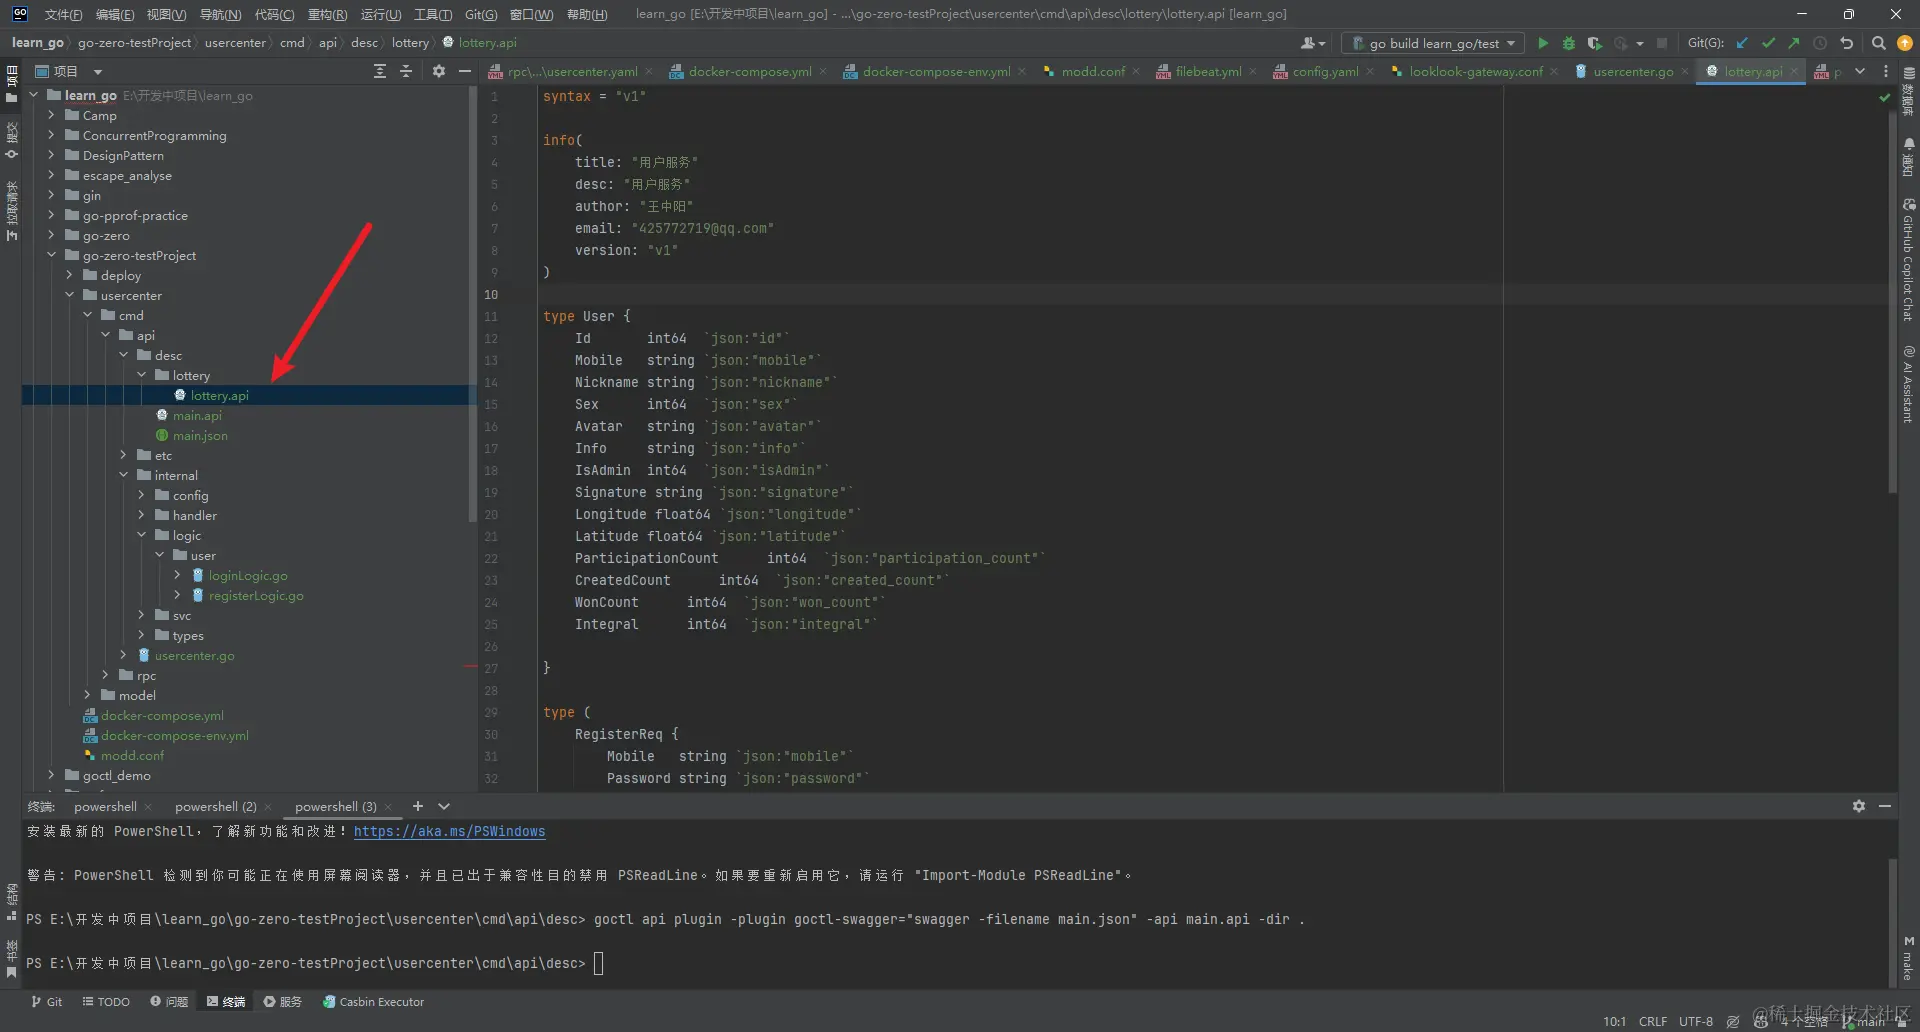
Task: Open the 文件(F) menu
Action: tap(63, 14)
